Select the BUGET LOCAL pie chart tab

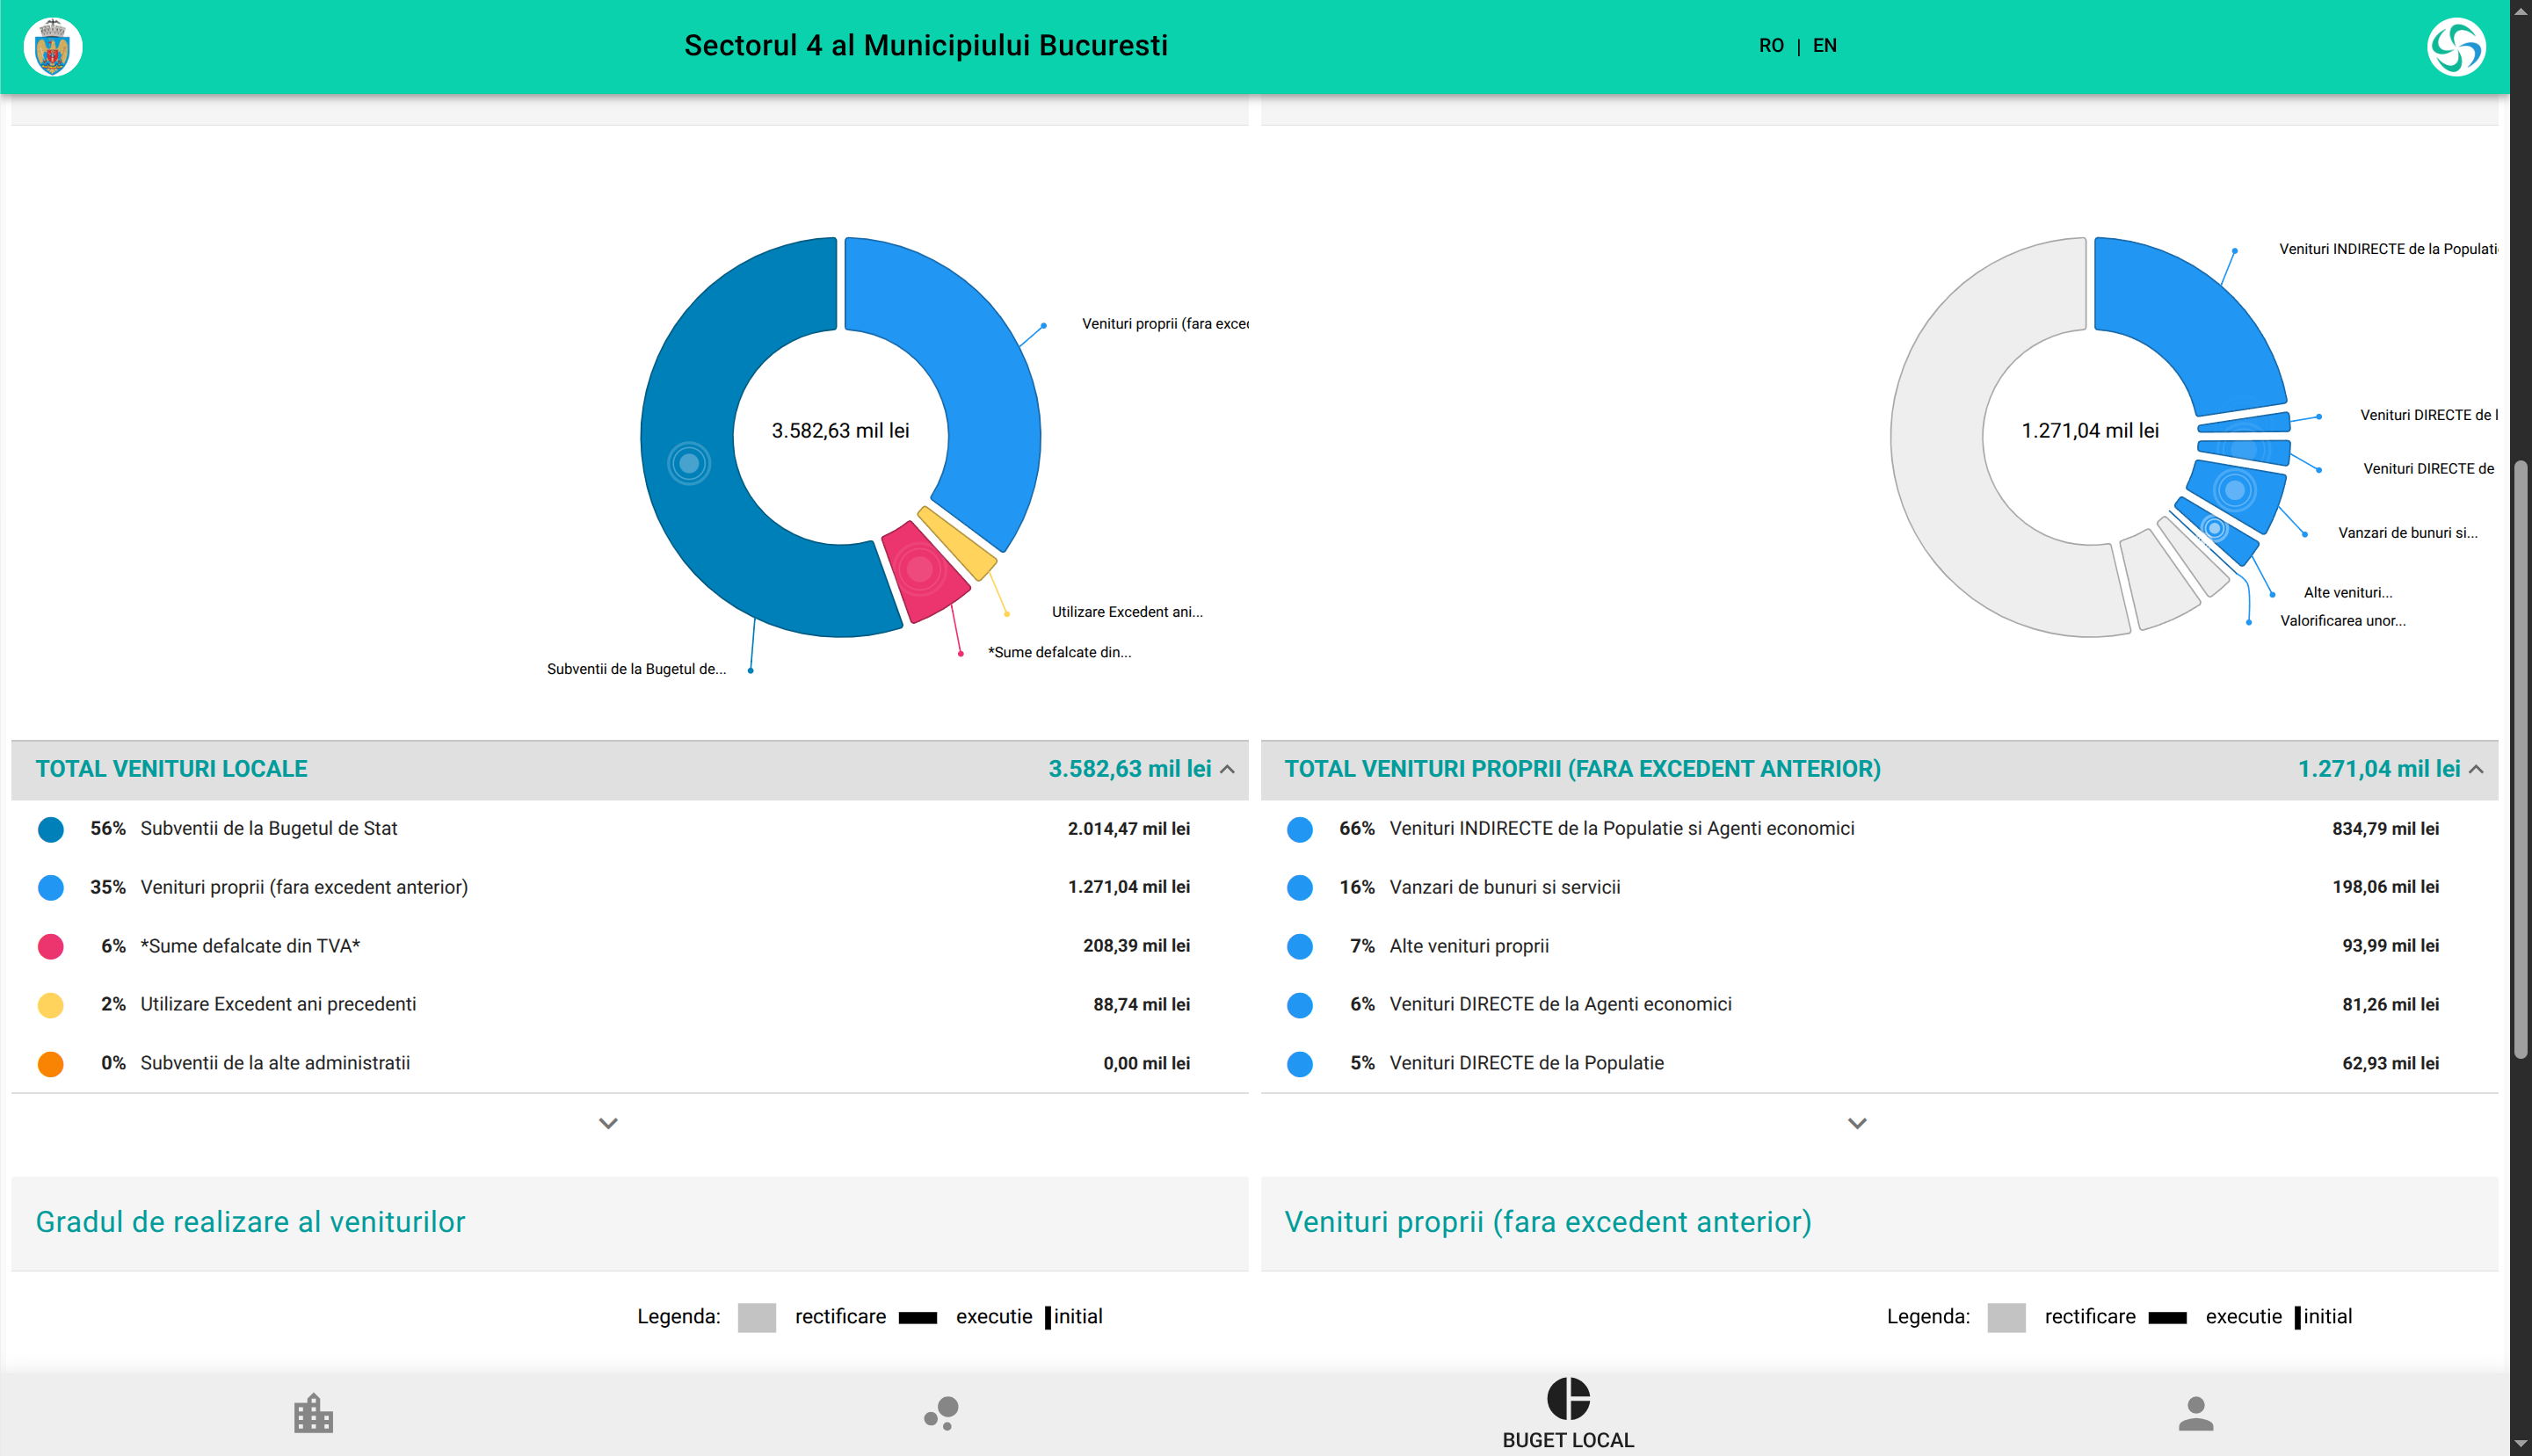(1567, 1412)
